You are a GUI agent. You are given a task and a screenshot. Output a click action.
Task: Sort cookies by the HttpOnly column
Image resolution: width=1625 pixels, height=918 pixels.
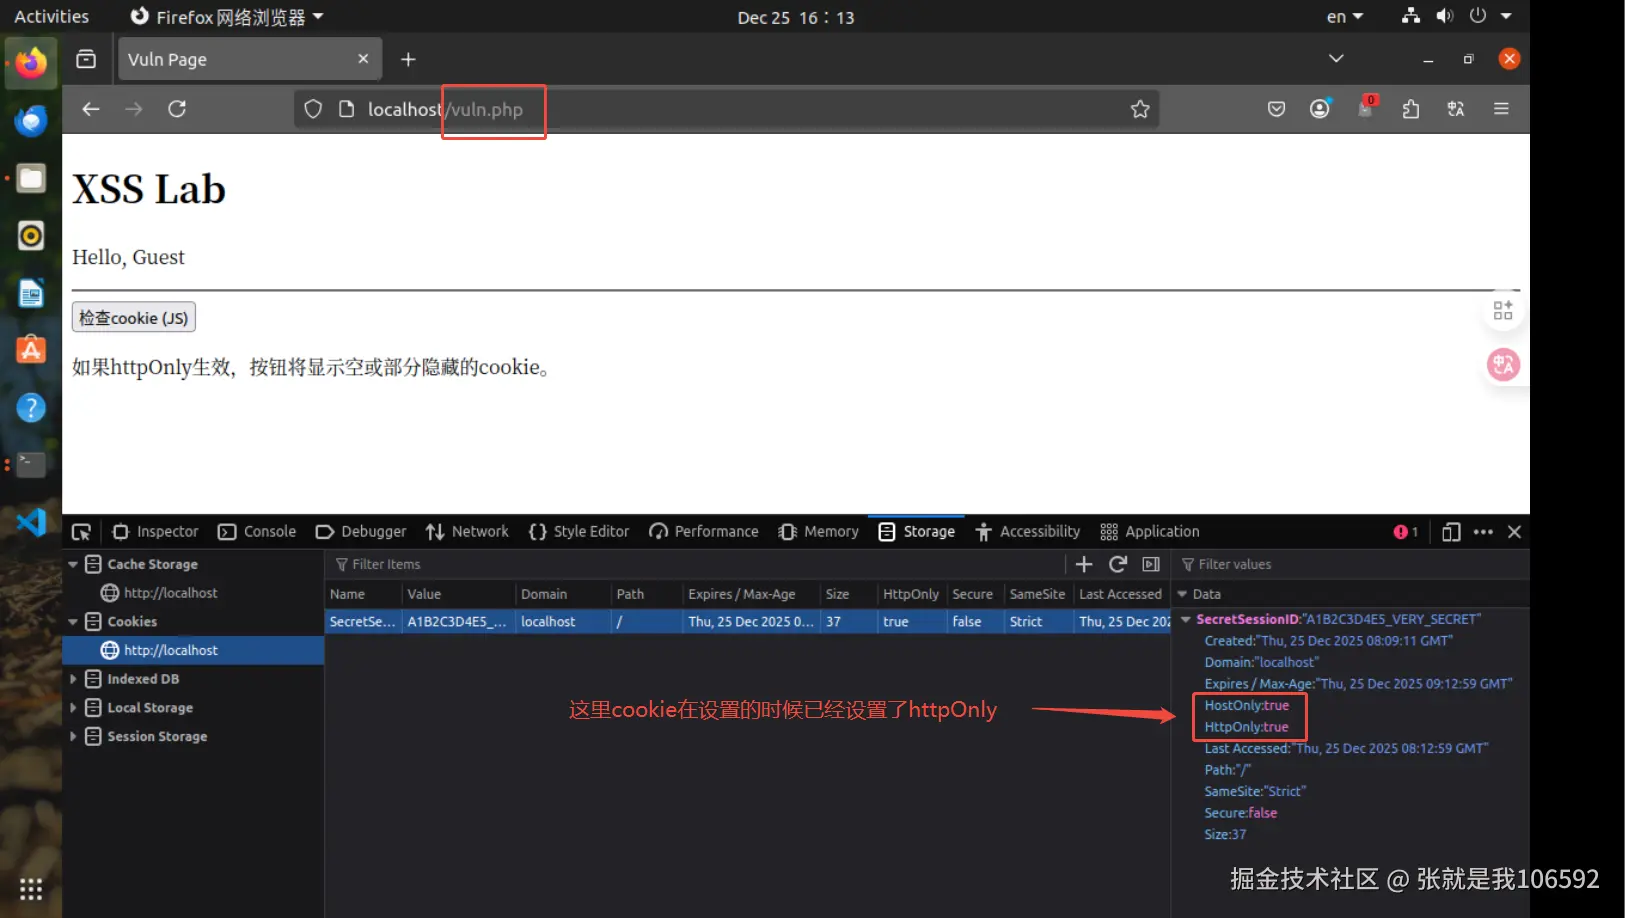click(911, 594)
